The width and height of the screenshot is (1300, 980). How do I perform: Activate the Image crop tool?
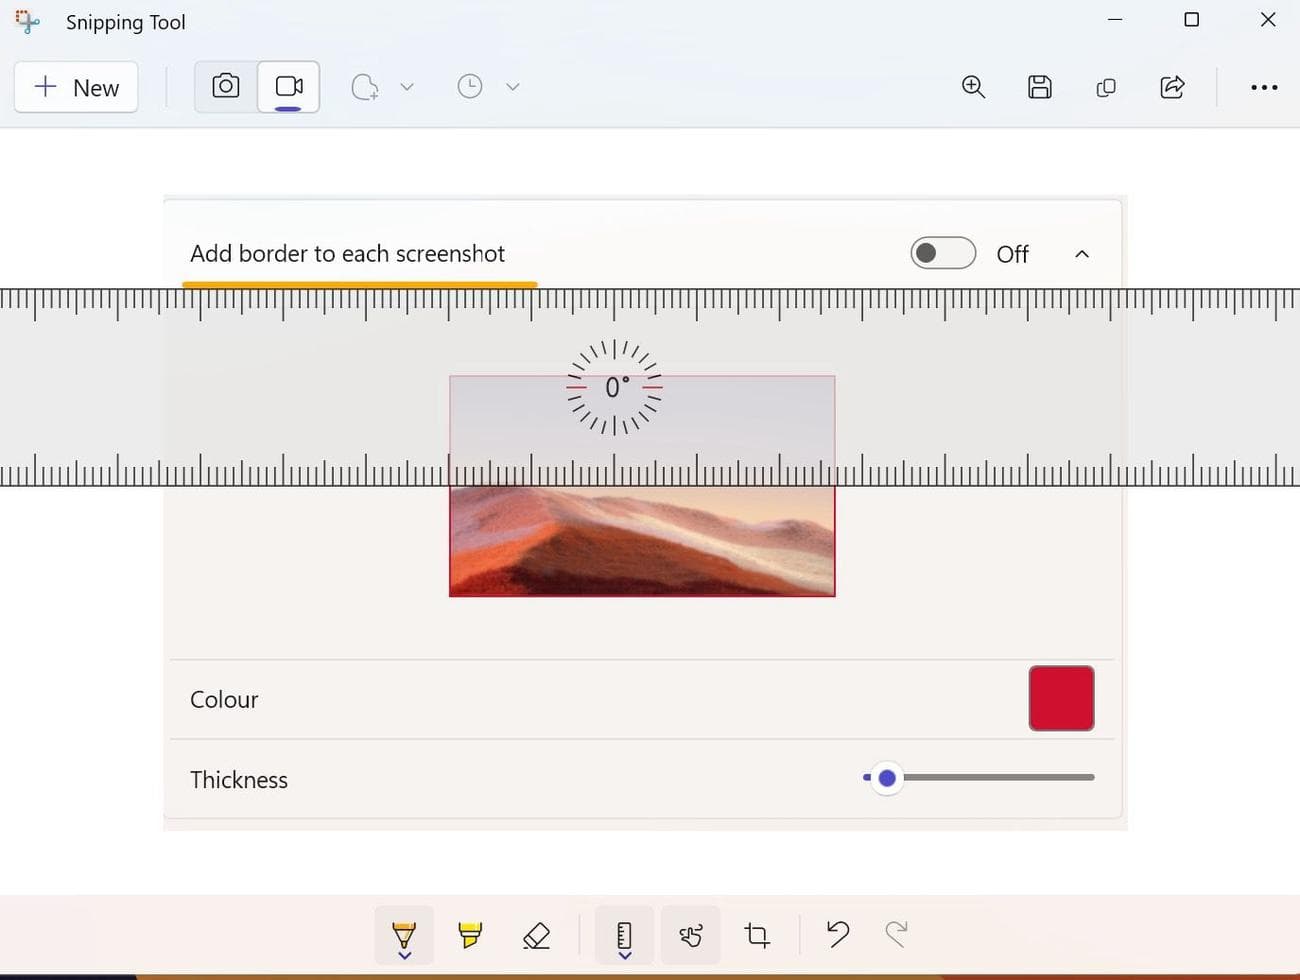pos(757,935)
